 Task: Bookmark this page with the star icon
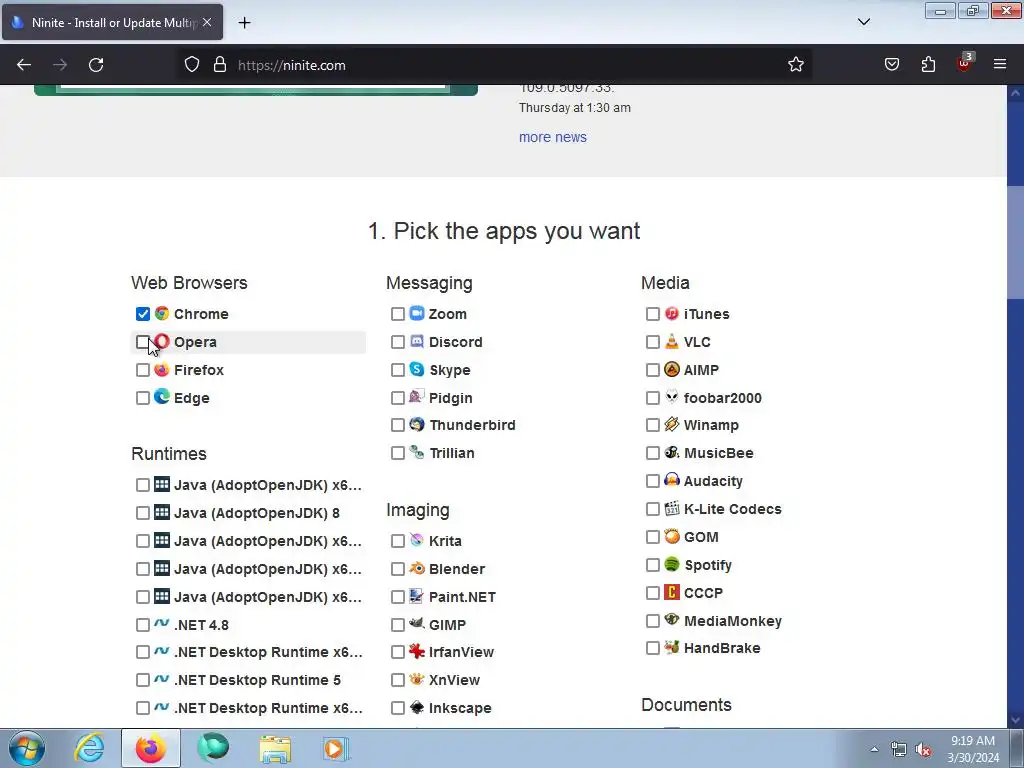[x=795, y=65]
